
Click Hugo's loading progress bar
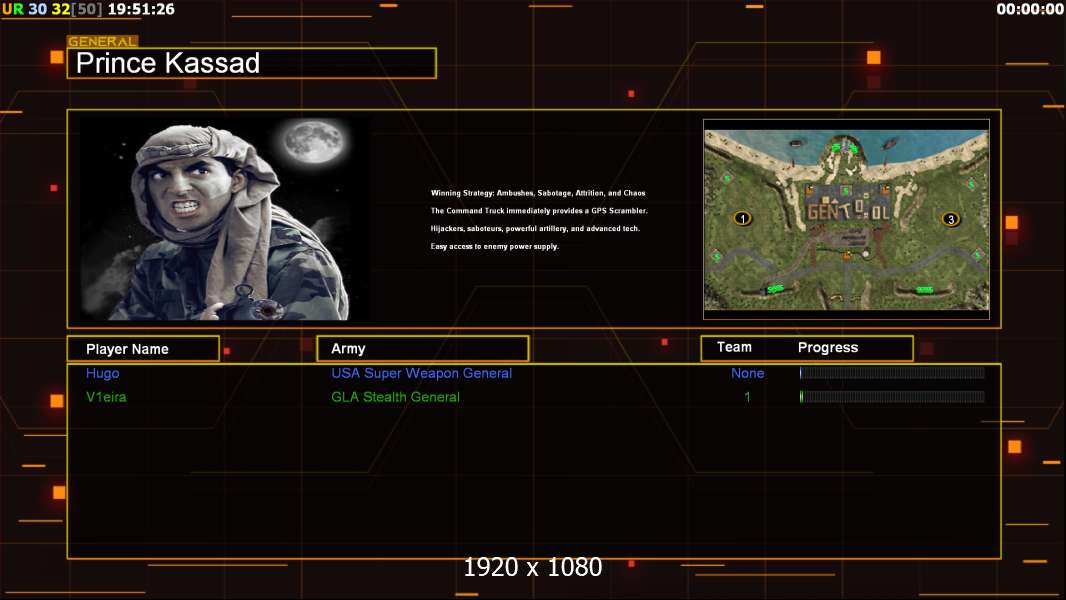(x=892, y=372)
